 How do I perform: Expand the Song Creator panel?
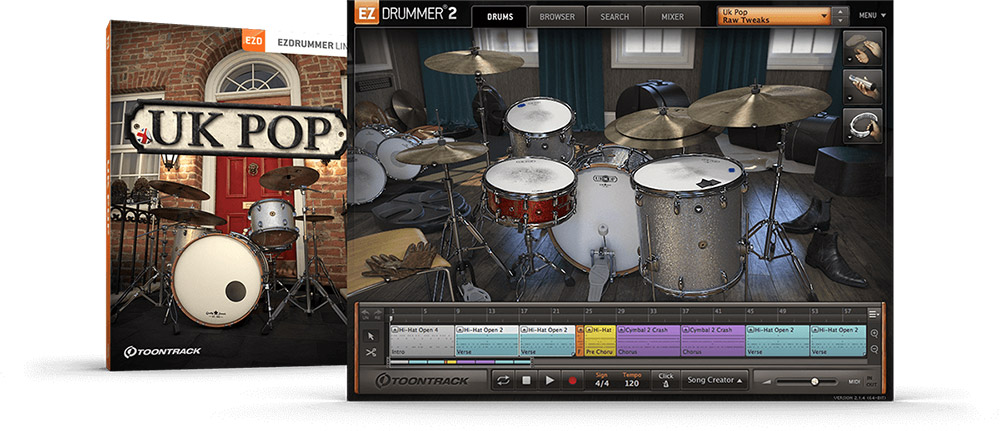714,381
